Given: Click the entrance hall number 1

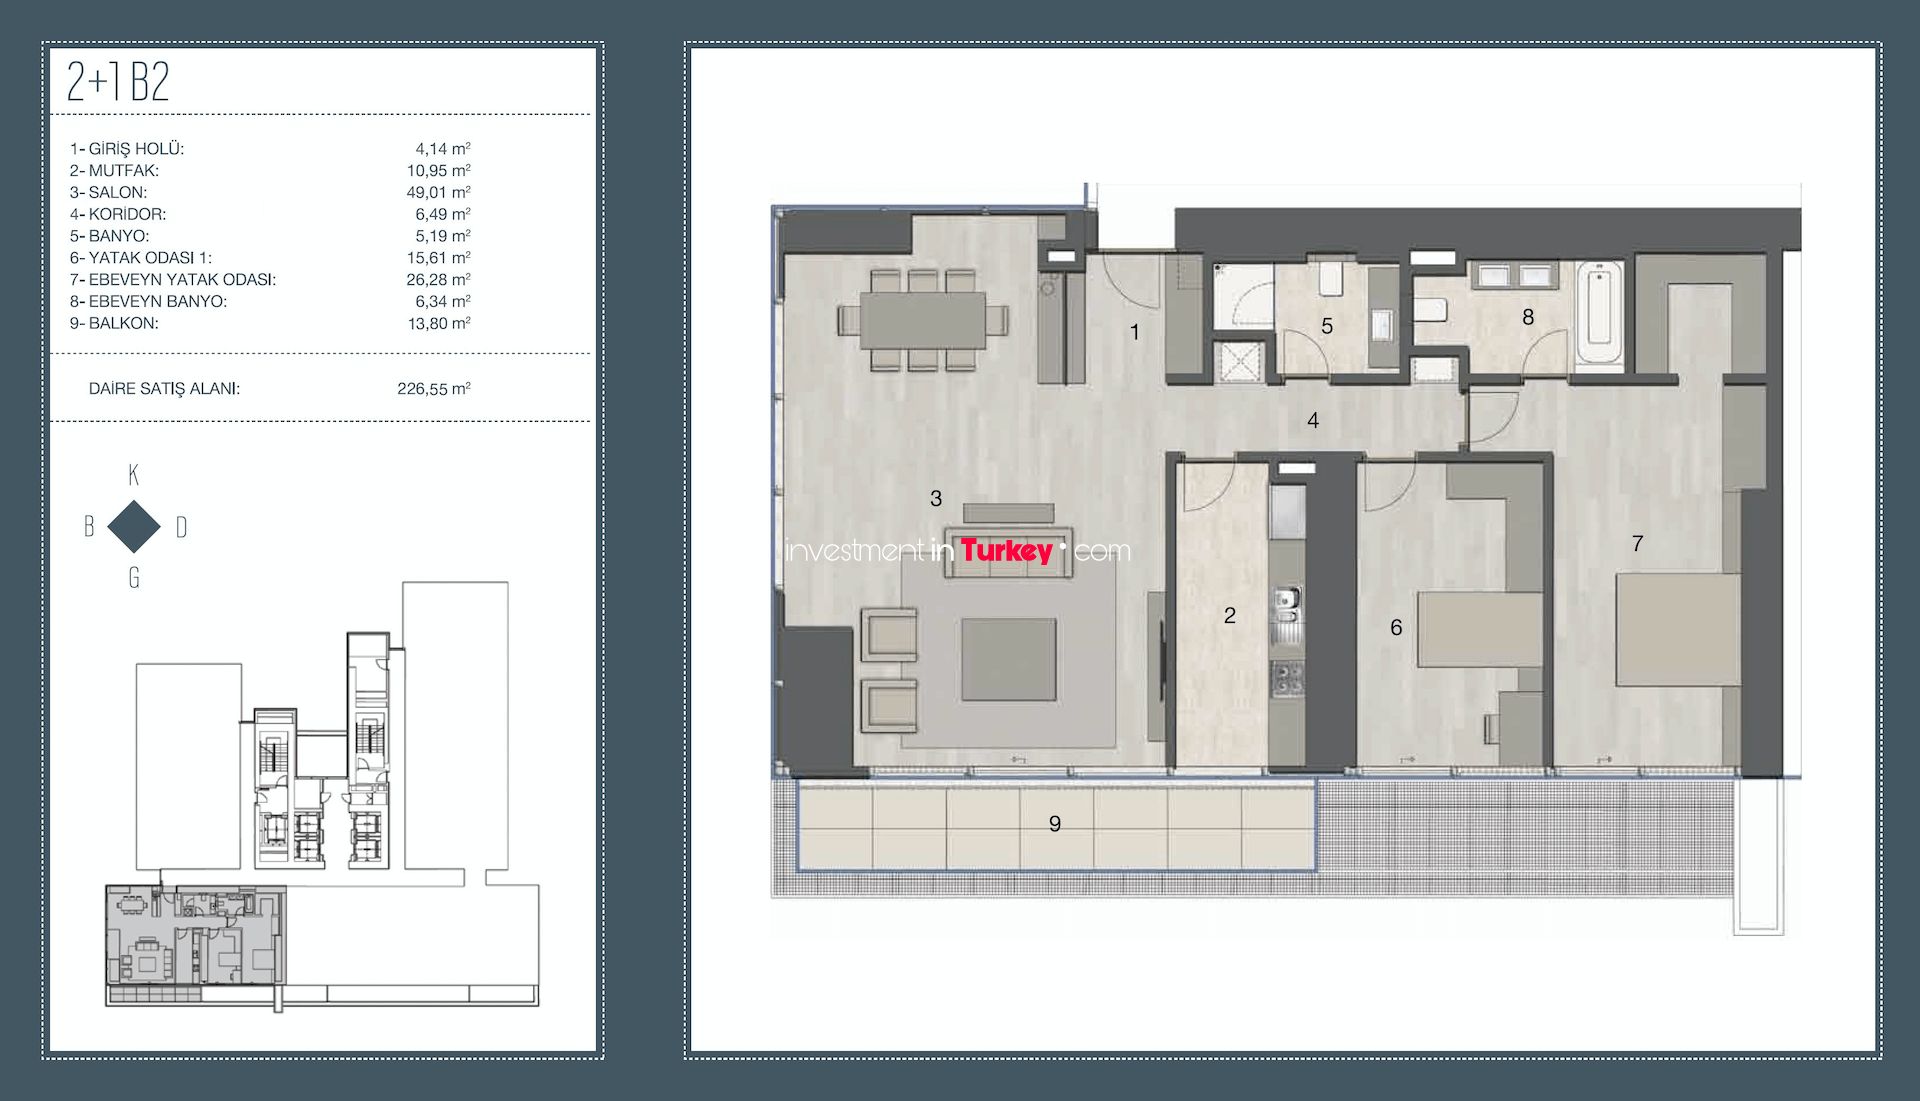Looking at the screenshot, I should point(1135,332).
